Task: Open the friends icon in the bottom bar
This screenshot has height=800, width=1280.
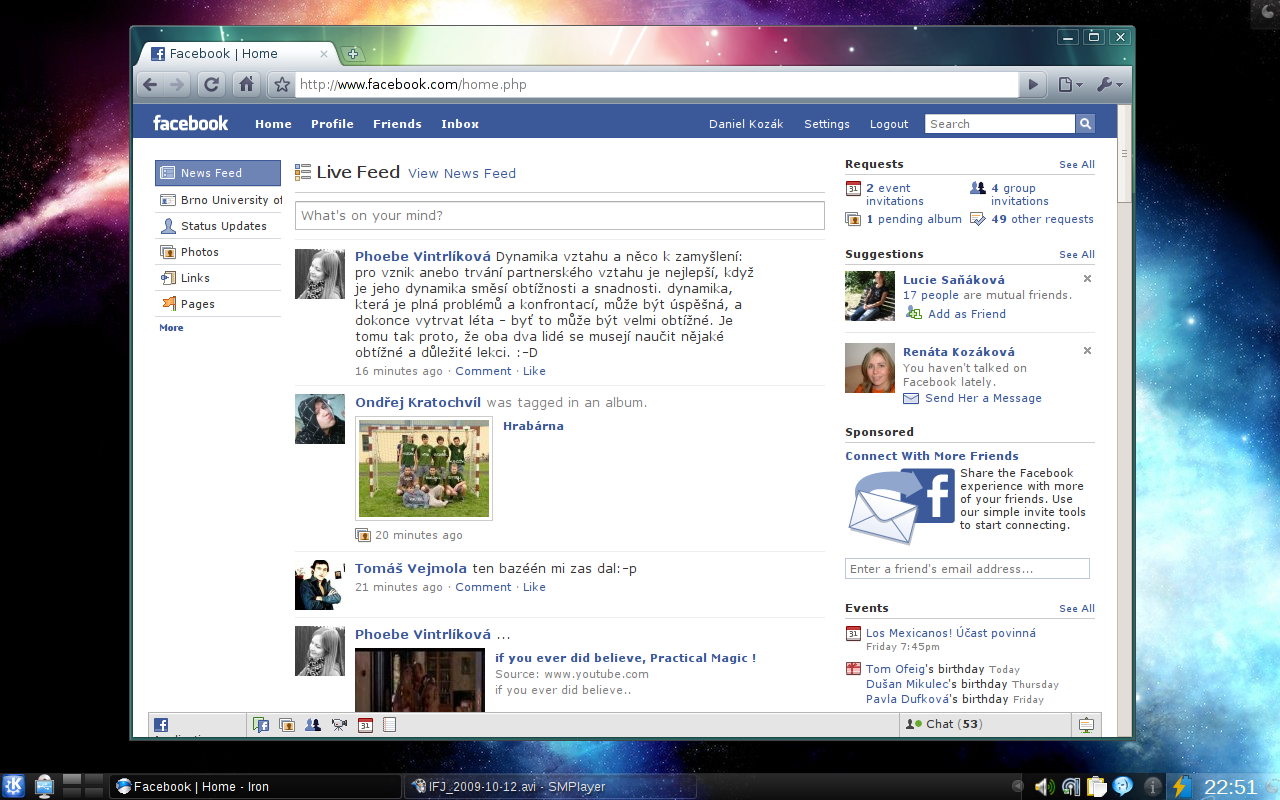Action: 313,725
